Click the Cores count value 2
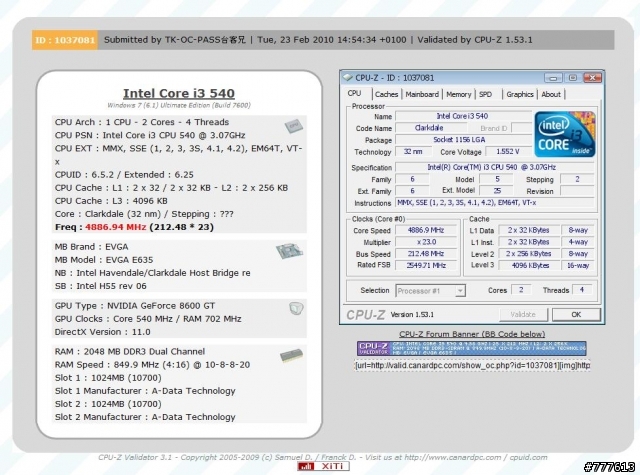Viewport: 640px width, 475px height. pos(521,290)
